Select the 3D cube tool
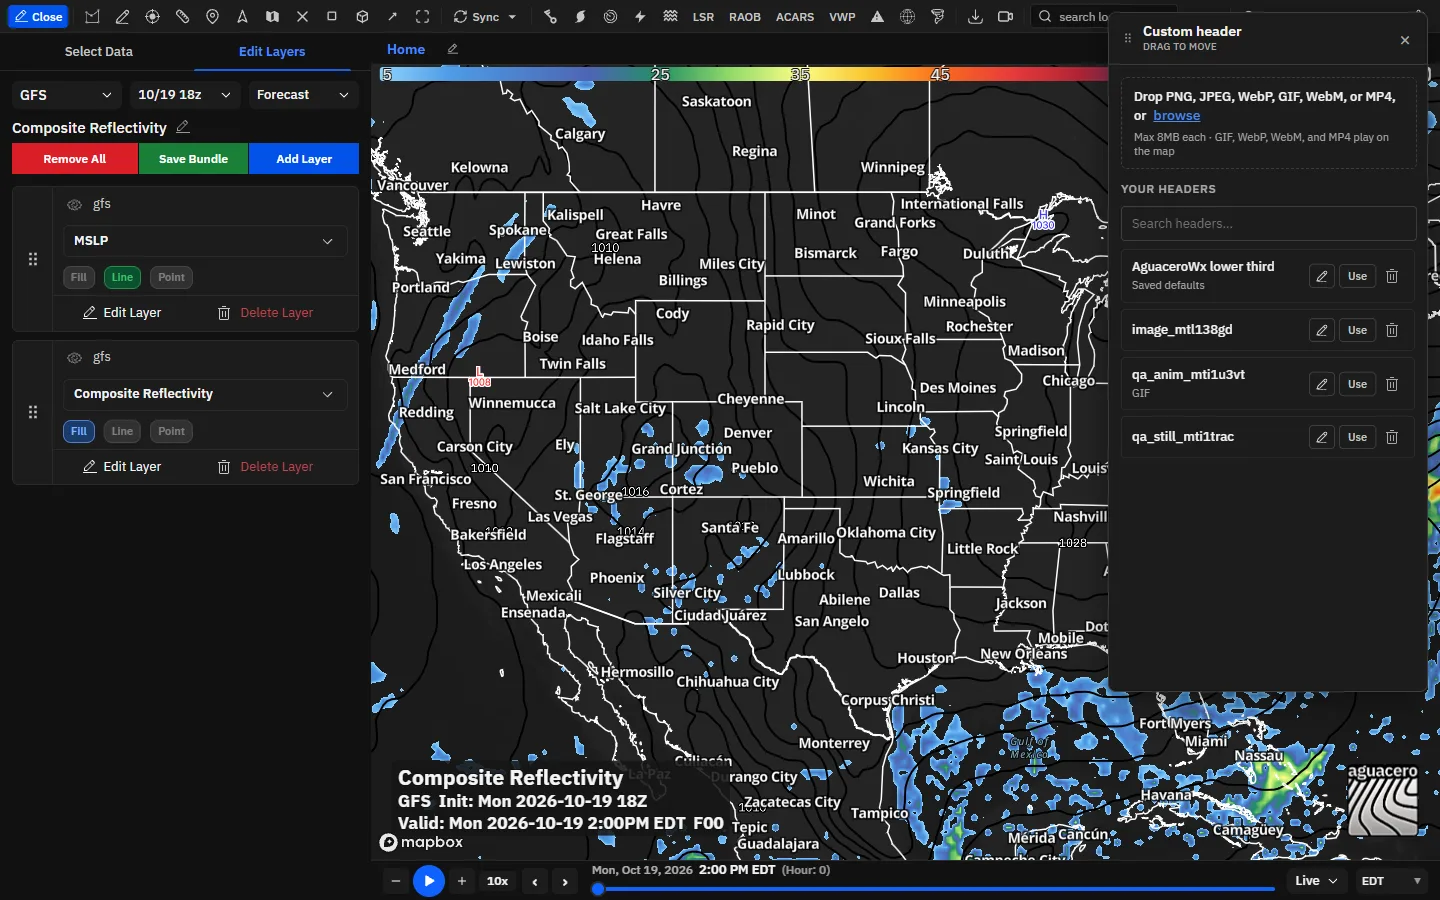This screenshot has width=1440, height=900. coord(362,17)
